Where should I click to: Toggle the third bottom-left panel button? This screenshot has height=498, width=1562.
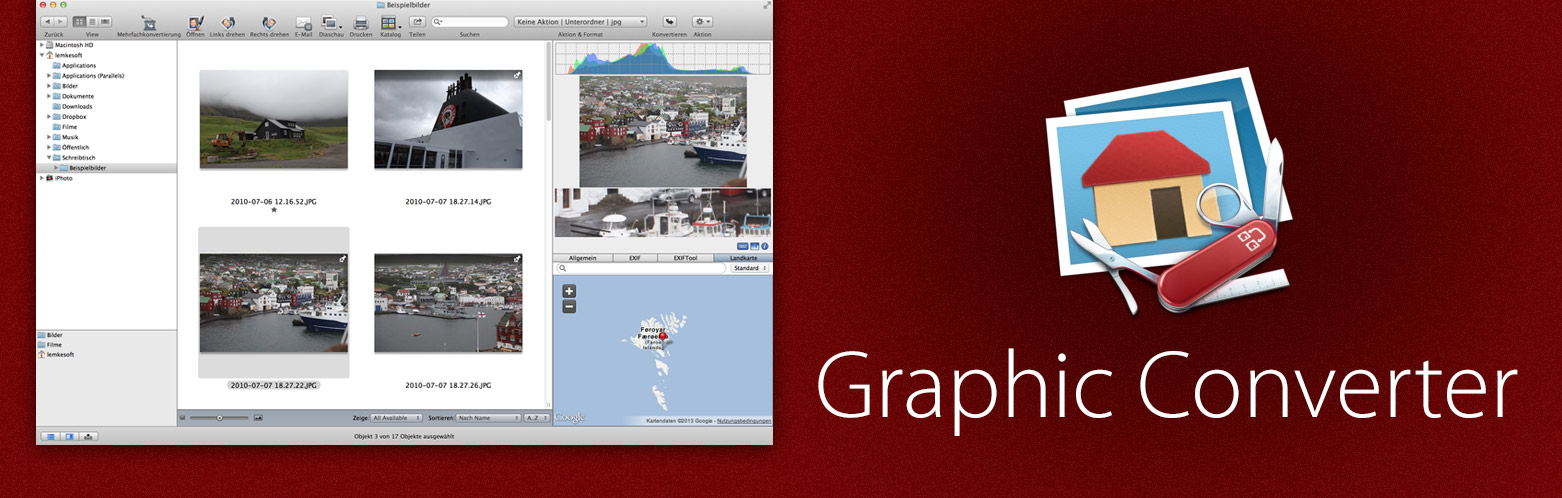(x=89, y=436)
